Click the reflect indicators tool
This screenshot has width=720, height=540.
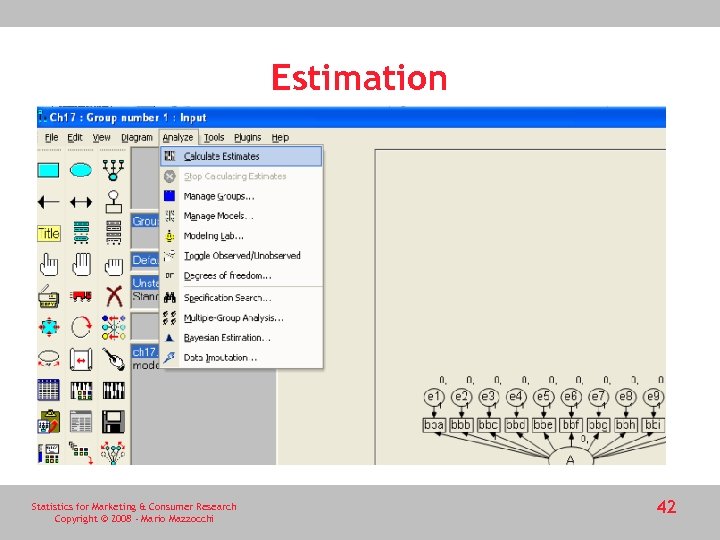point(113,327)
